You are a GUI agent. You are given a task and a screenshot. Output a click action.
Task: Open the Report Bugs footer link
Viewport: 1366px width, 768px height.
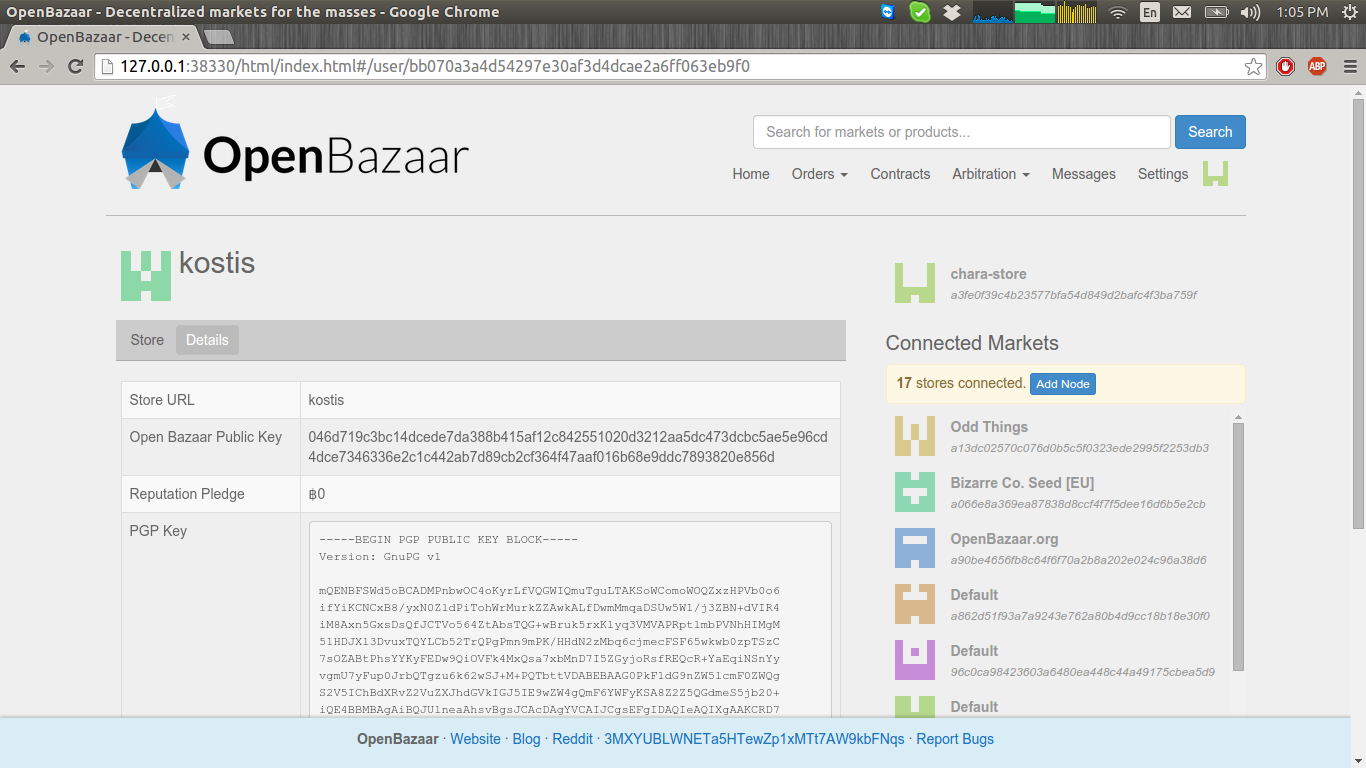[955, 739]
